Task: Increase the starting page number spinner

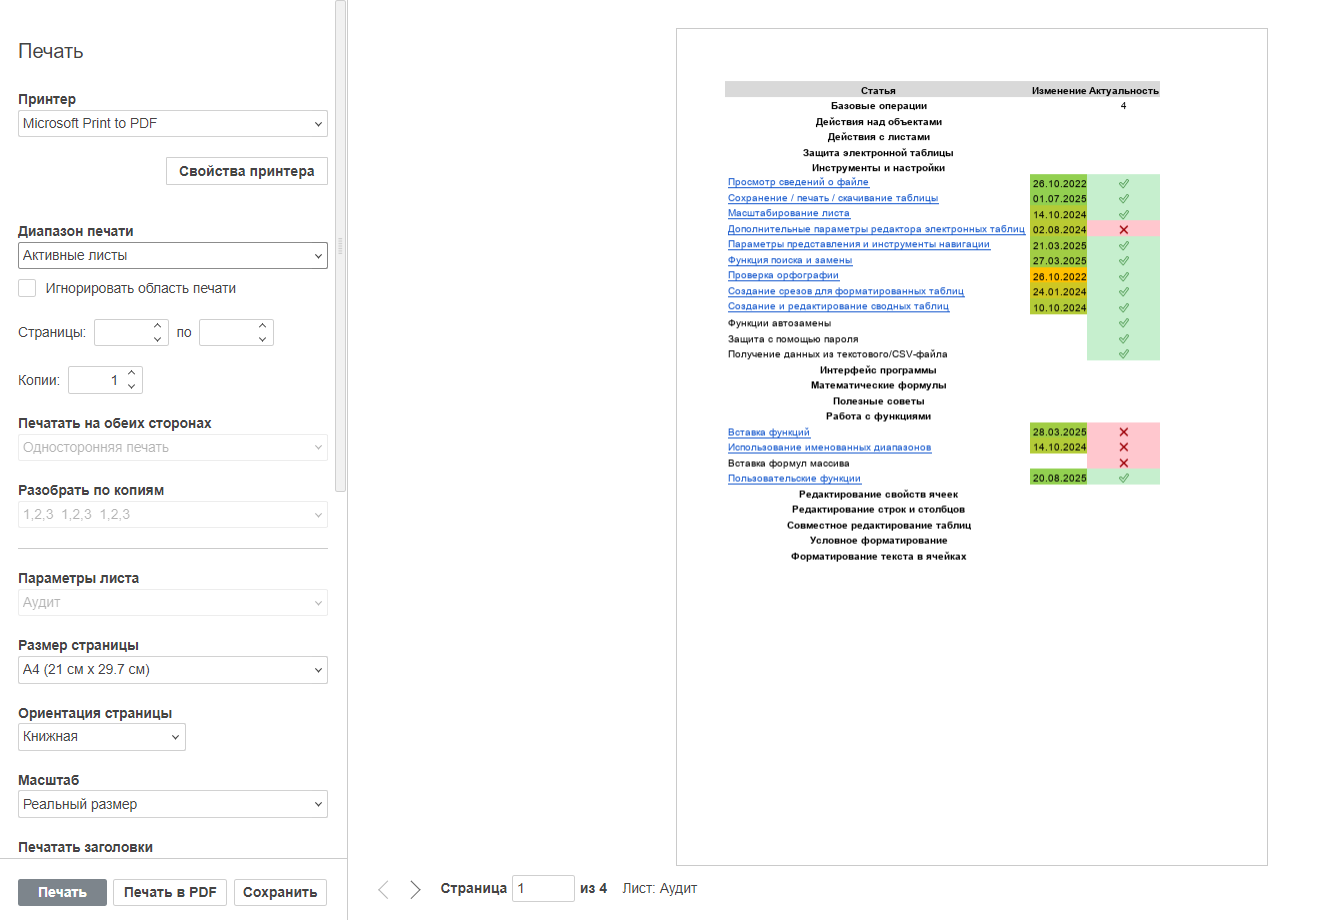Action: (157, 325)
